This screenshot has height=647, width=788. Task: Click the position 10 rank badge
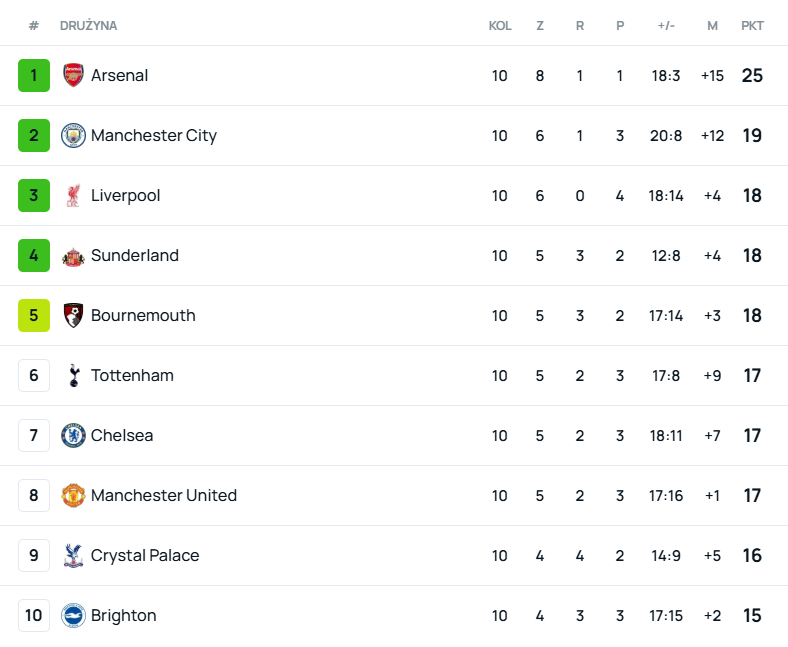point(34,615)
